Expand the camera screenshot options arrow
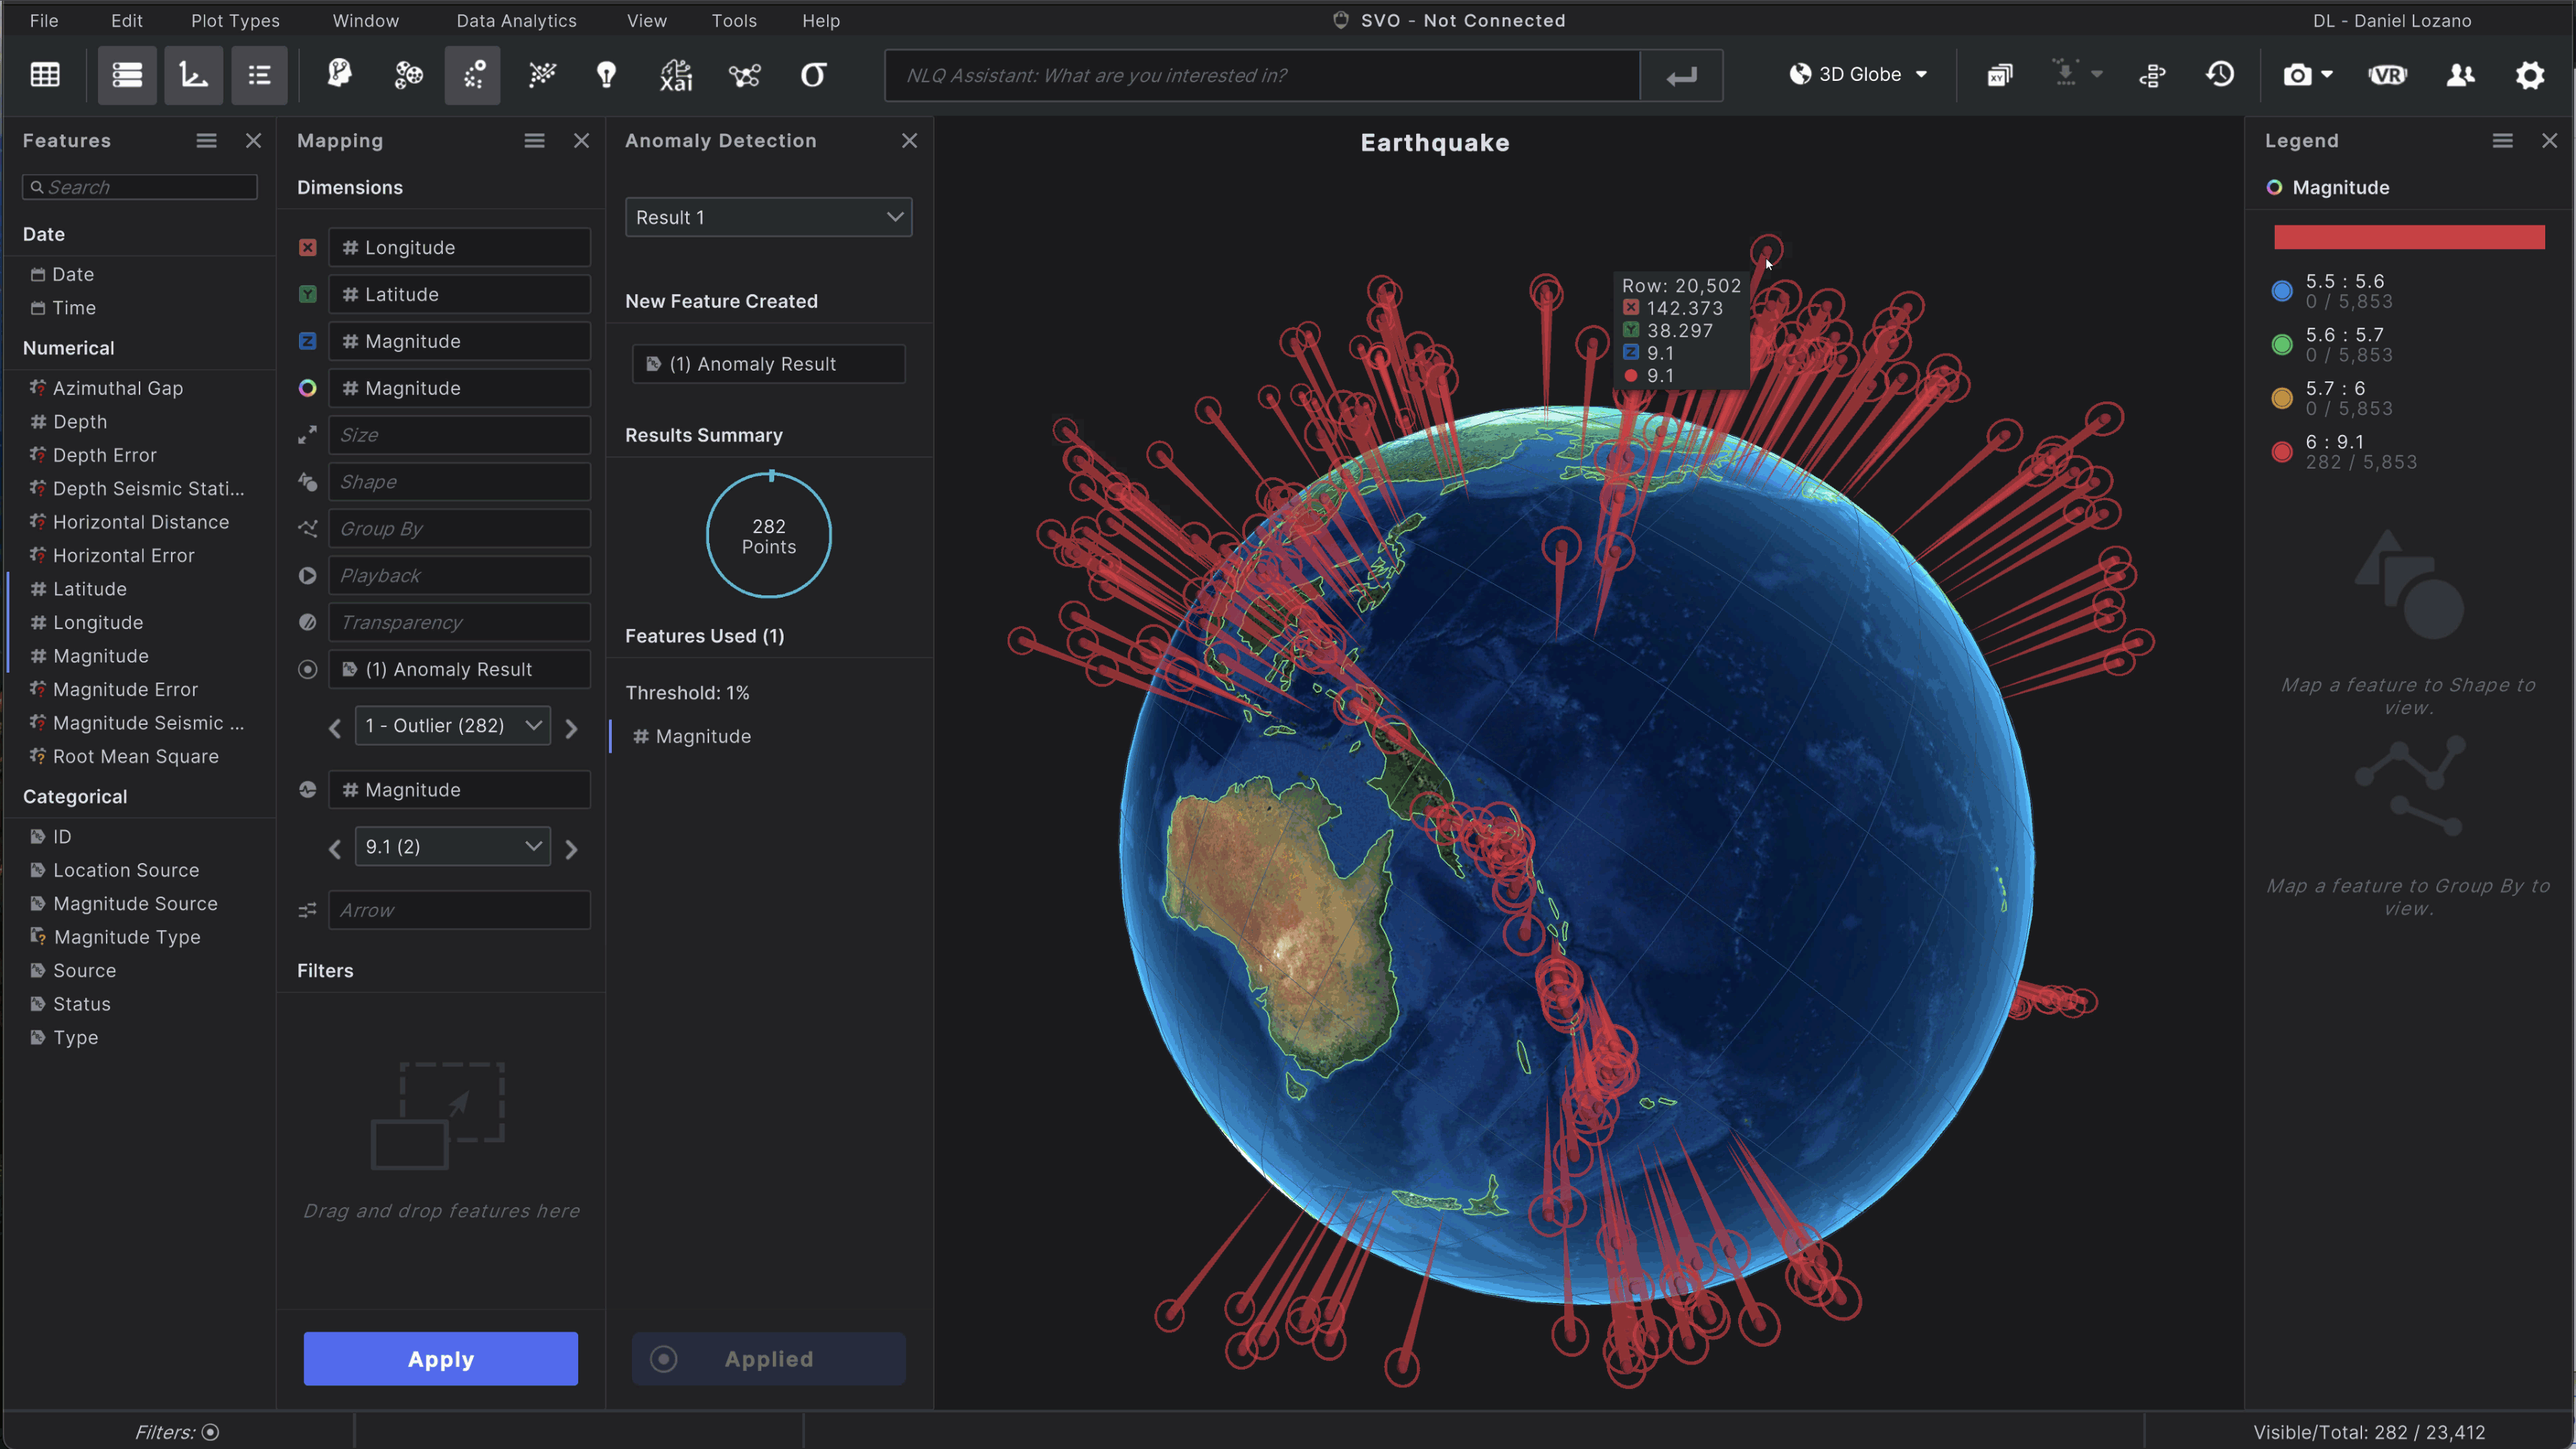The height and width of the screenshot is (1449, 2576). point(2327,75)
